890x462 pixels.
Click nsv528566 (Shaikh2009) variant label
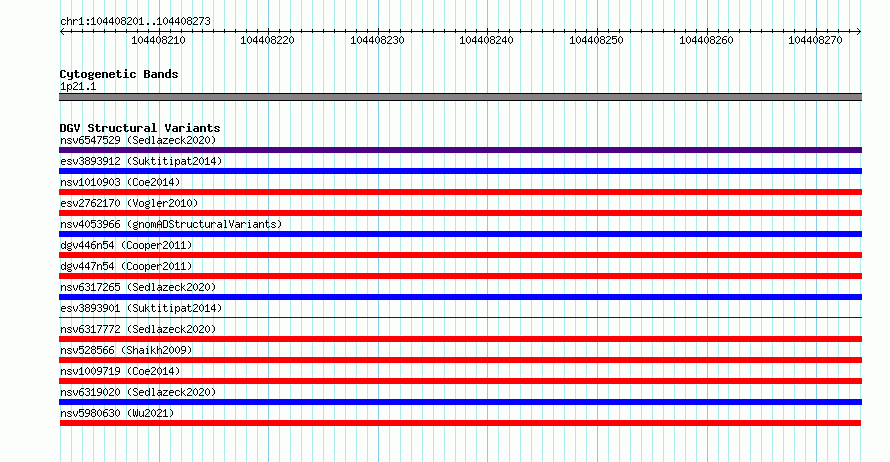126,350
